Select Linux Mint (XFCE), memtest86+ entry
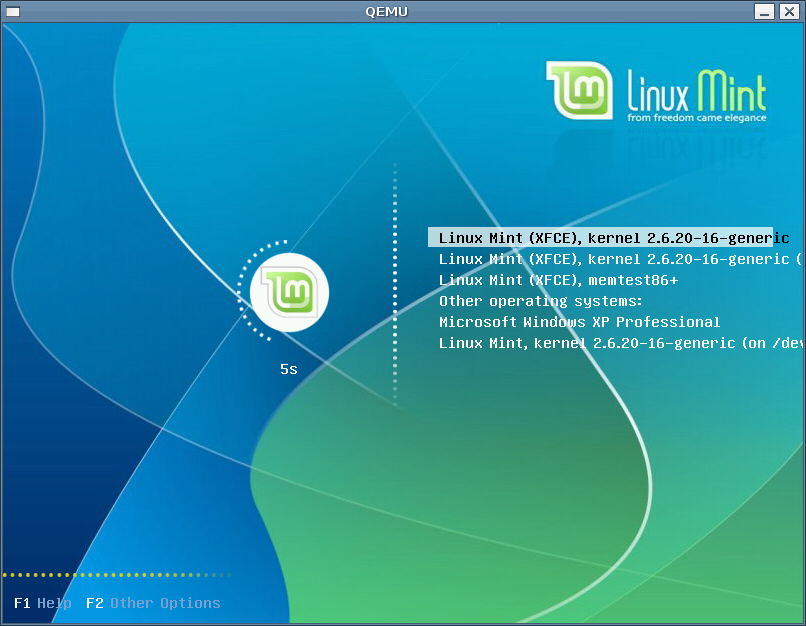Image resolution: width=806 pixels, height=626 pixels. (558, 280)
